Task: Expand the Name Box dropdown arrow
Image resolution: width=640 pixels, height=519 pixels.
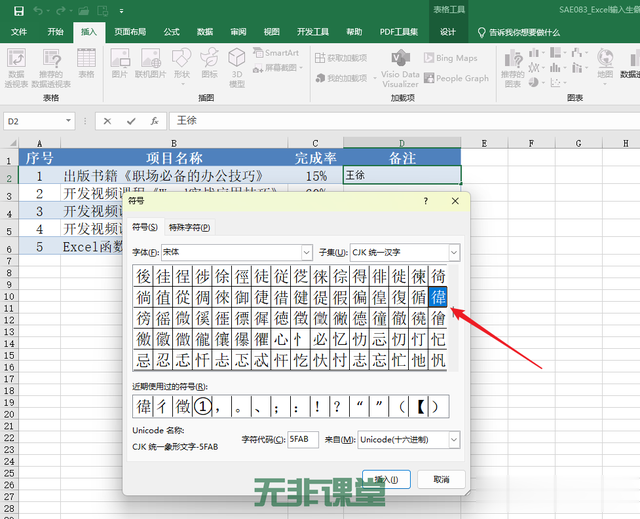Action: (69, 121)
